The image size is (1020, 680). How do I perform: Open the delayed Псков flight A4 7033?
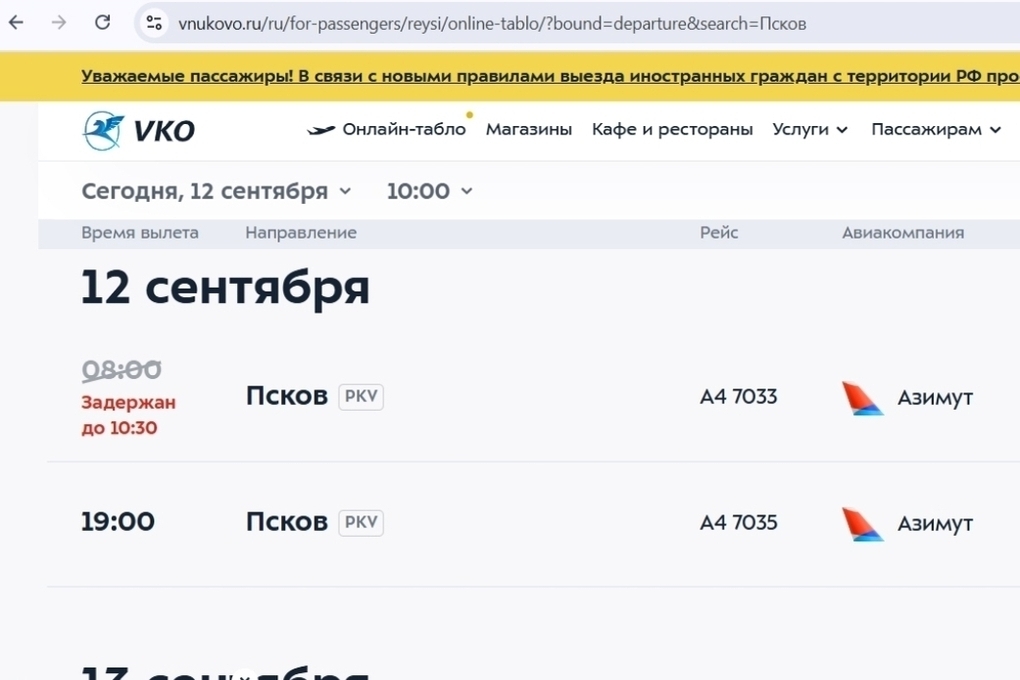[x=286, y=397]
